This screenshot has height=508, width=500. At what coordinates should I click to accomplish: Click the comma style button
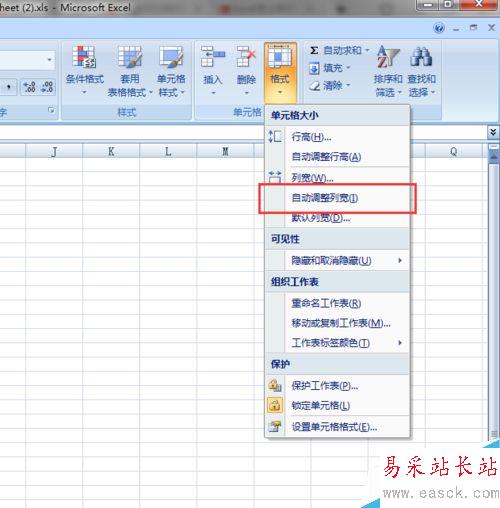(8, 87)
